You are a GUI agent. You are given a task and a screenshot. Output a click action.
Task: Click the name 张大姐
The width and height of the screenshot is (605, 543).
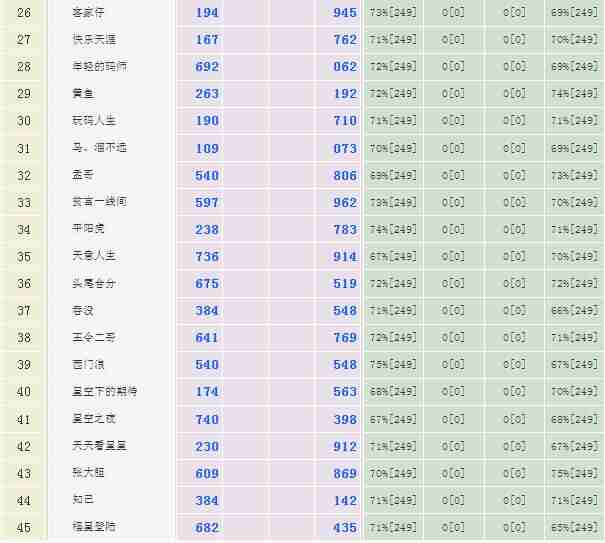click(91, 473)
